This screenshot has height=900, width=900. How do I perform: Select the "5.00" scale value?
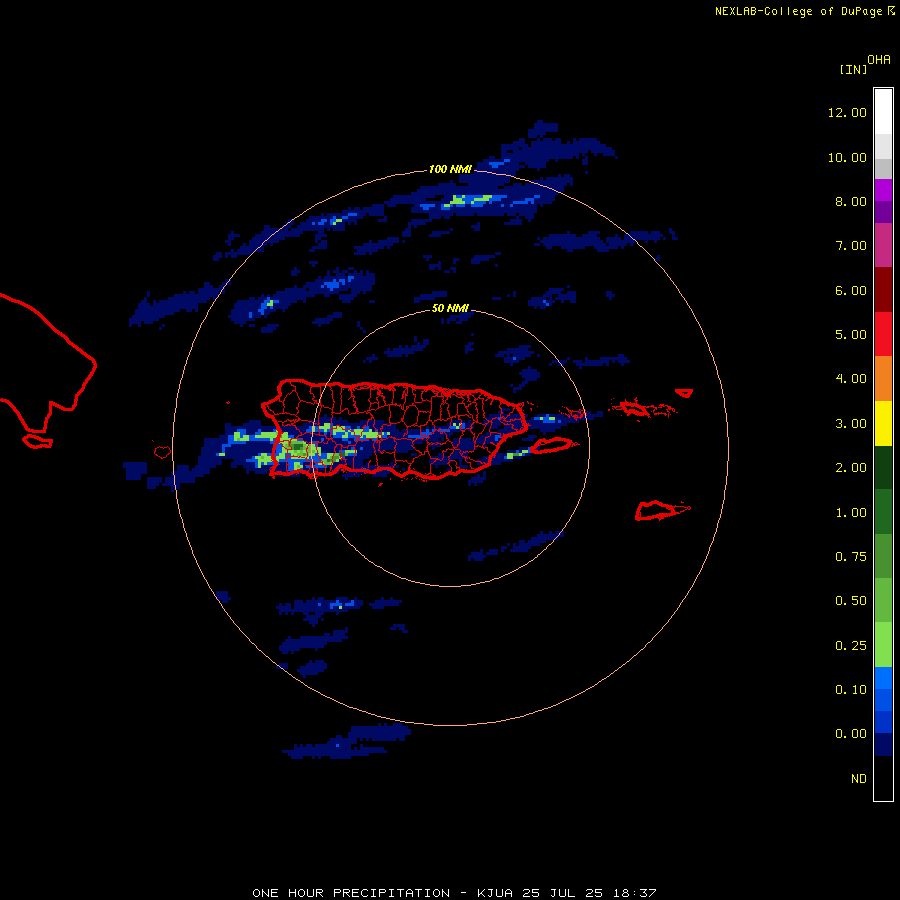tap(851, 335)
